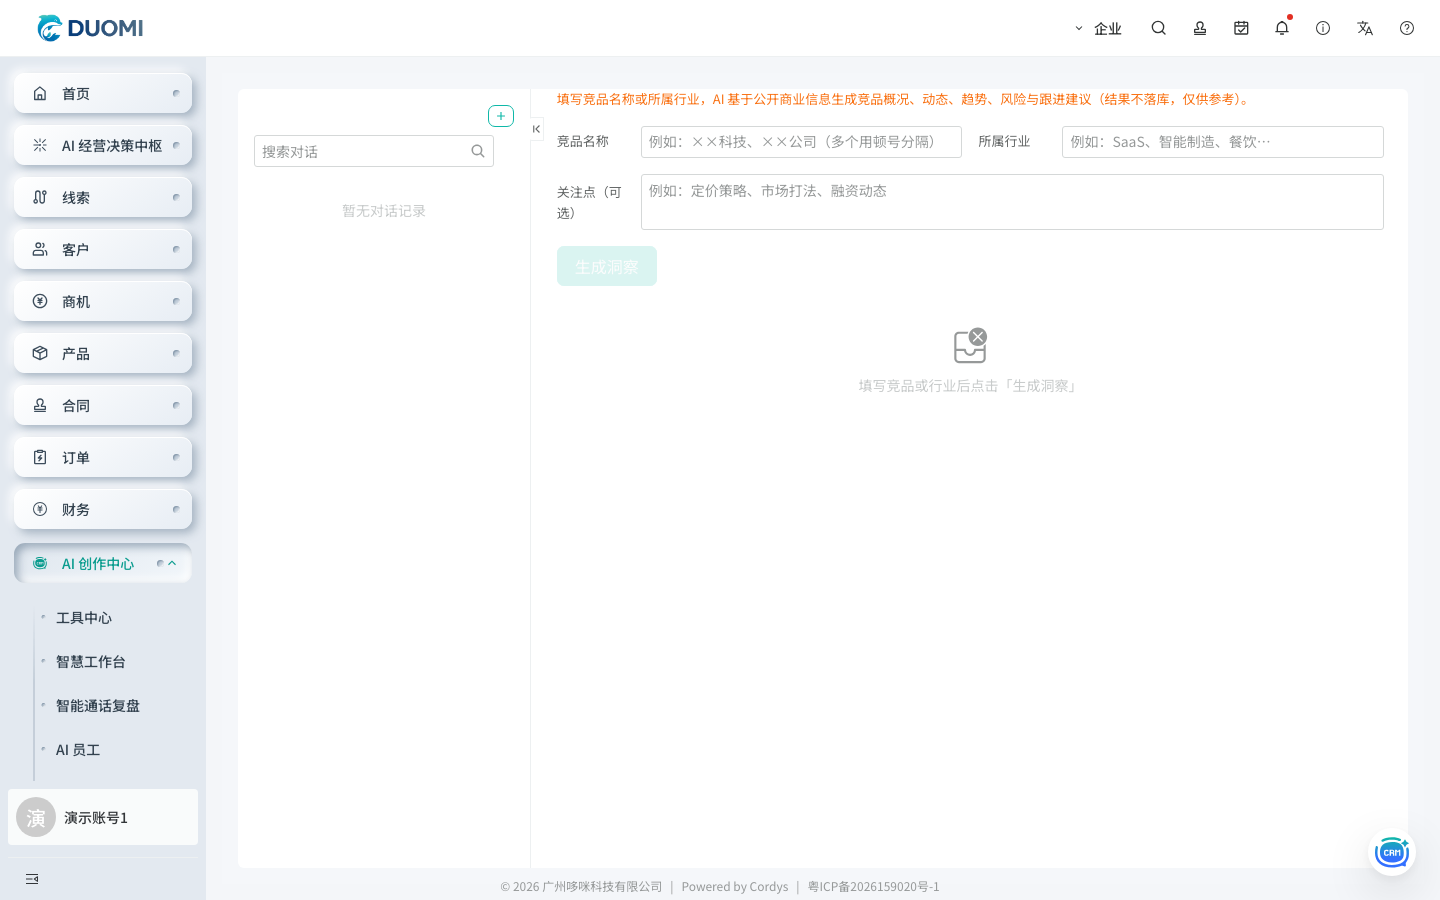Screen dimensions: 1440x900
Task: Open the notification bell
Action: click(x=1282, y=28)
